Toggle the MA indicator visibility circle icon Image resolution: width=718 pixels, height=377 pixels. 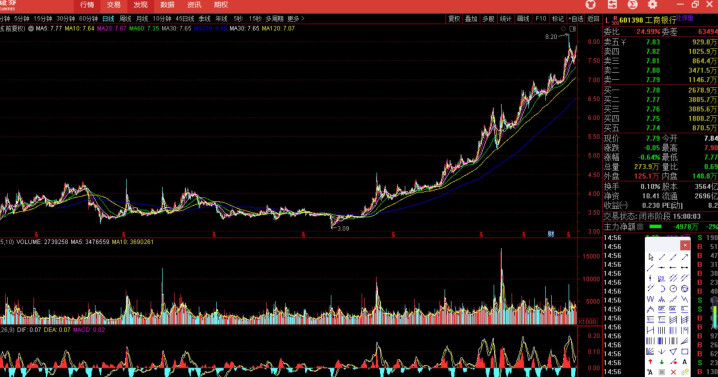click(x=31, y=28)
